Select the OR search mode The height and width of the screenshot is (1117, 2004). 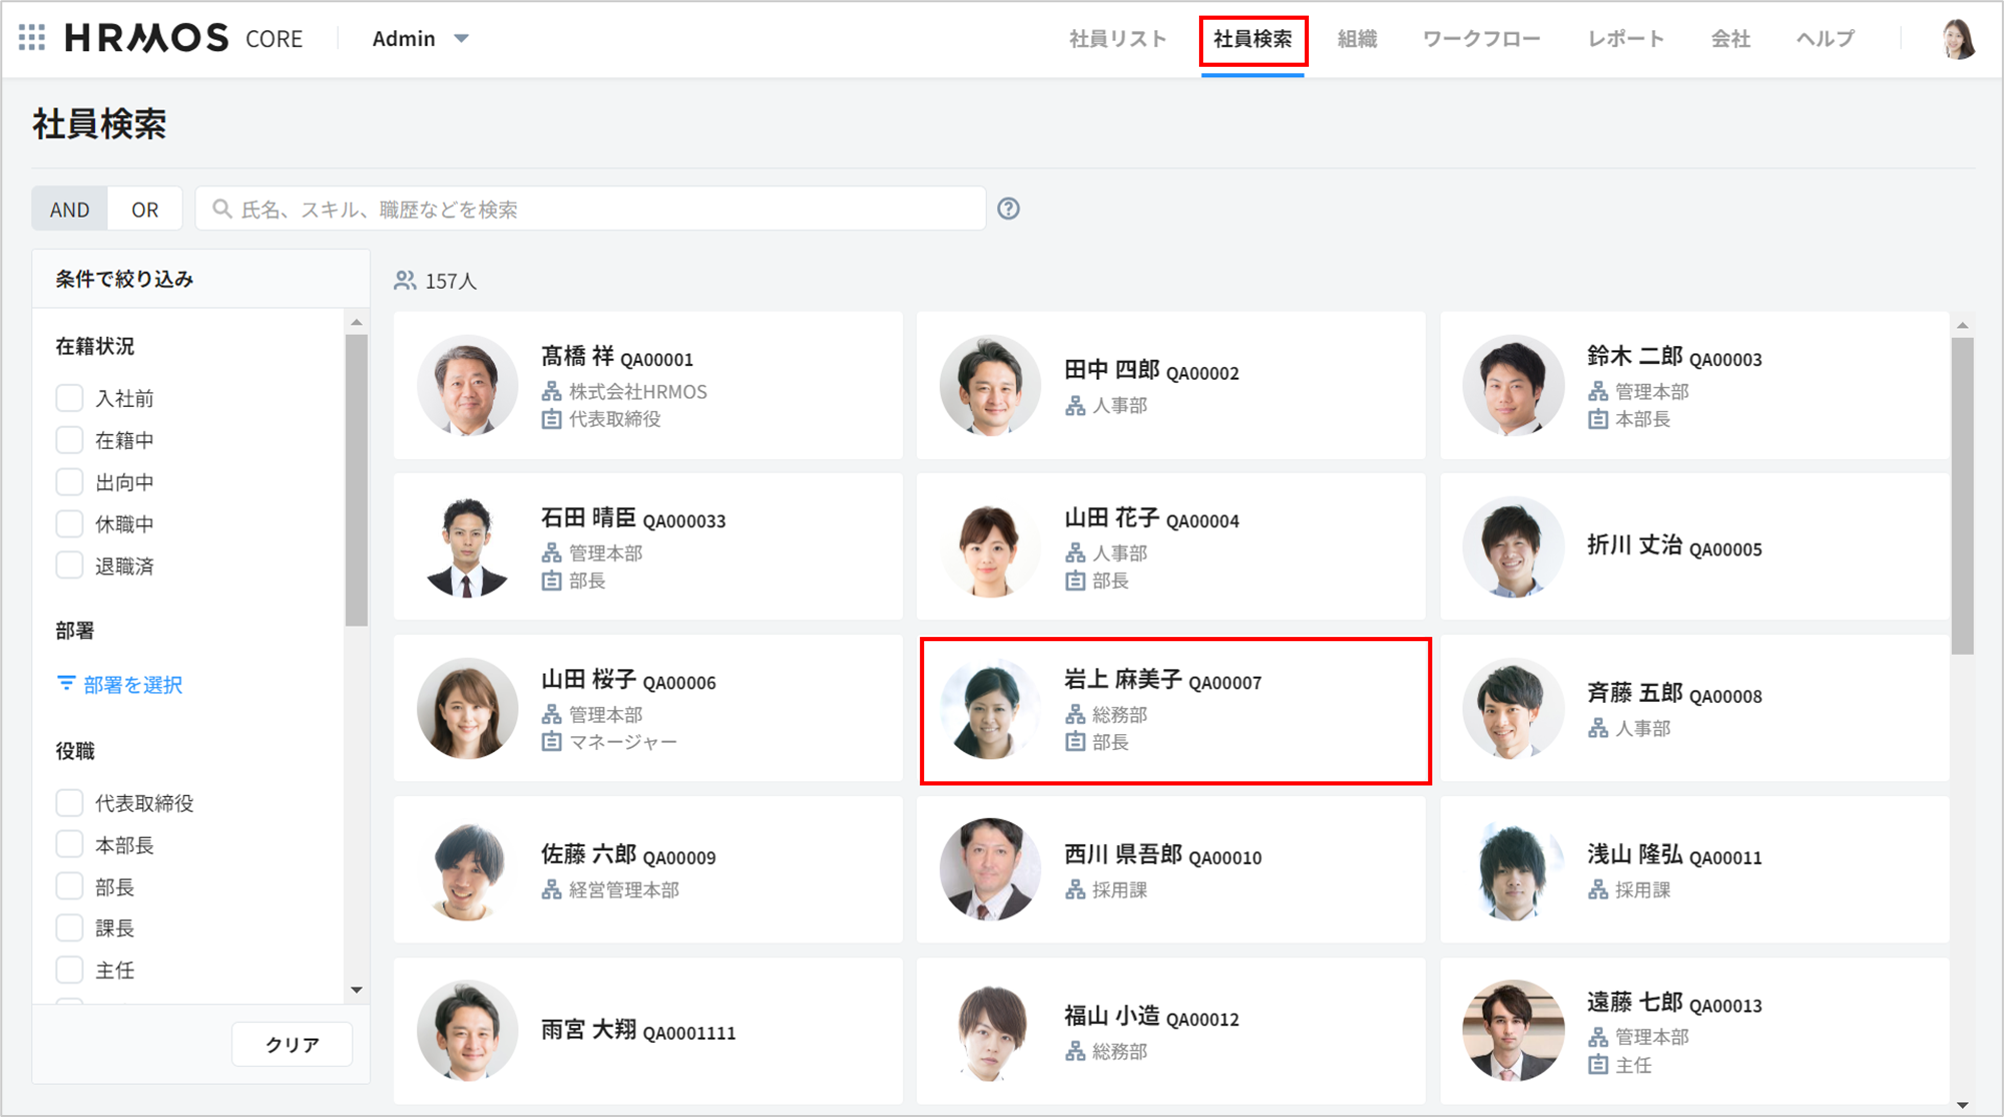click(145, 209)
